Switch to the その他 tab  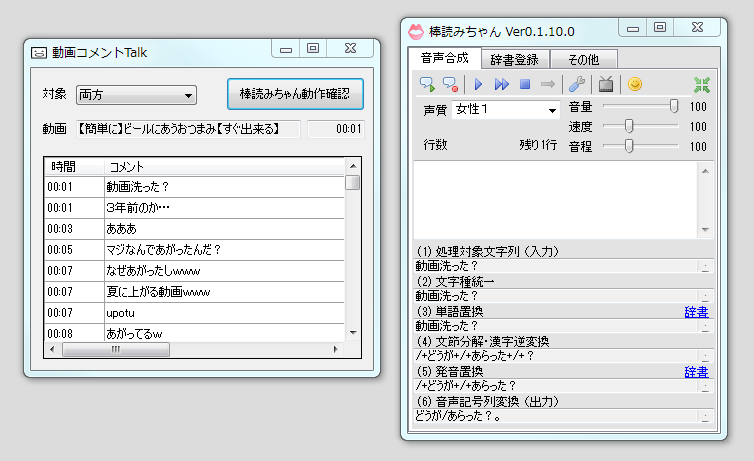[583, 60]
